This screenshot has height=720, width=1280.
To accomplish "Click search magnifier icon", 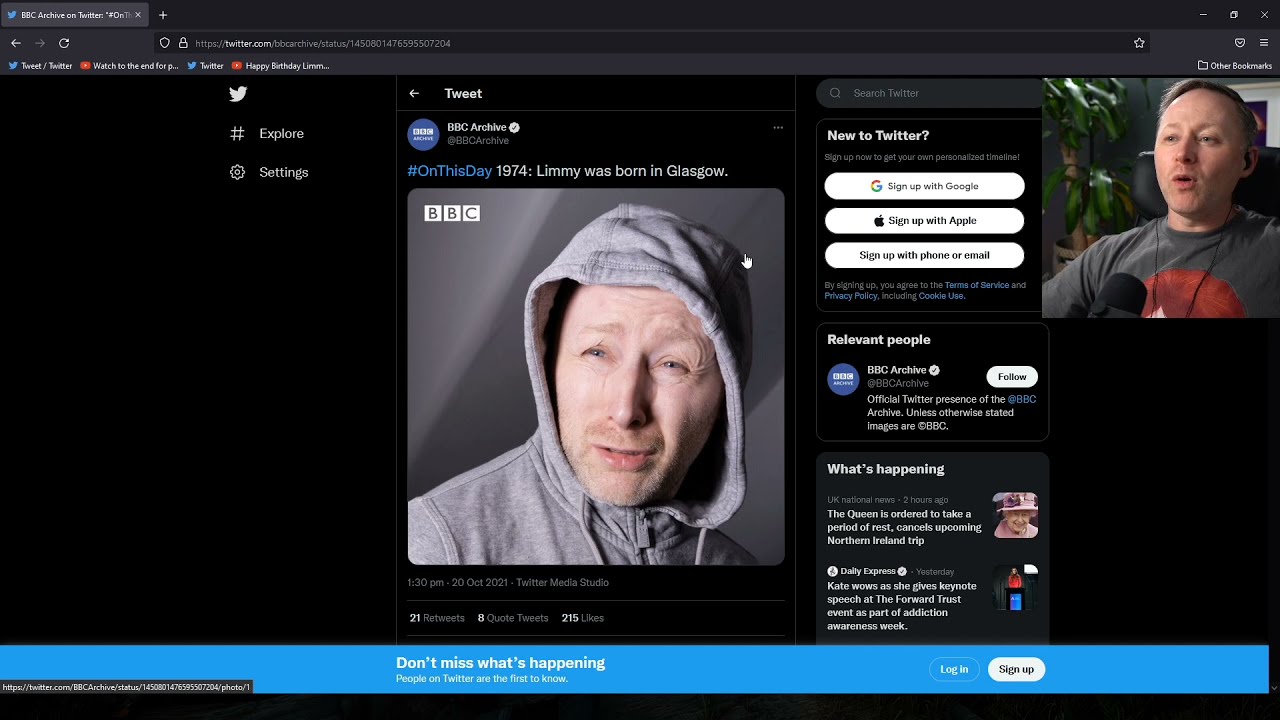I will 835,93.
